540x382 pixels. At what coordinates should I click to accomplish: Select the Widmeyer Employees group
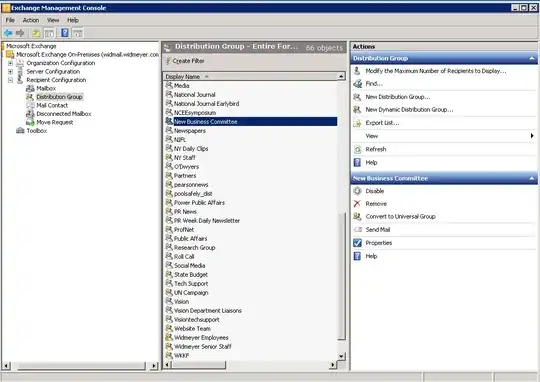[x=201, y=338]
